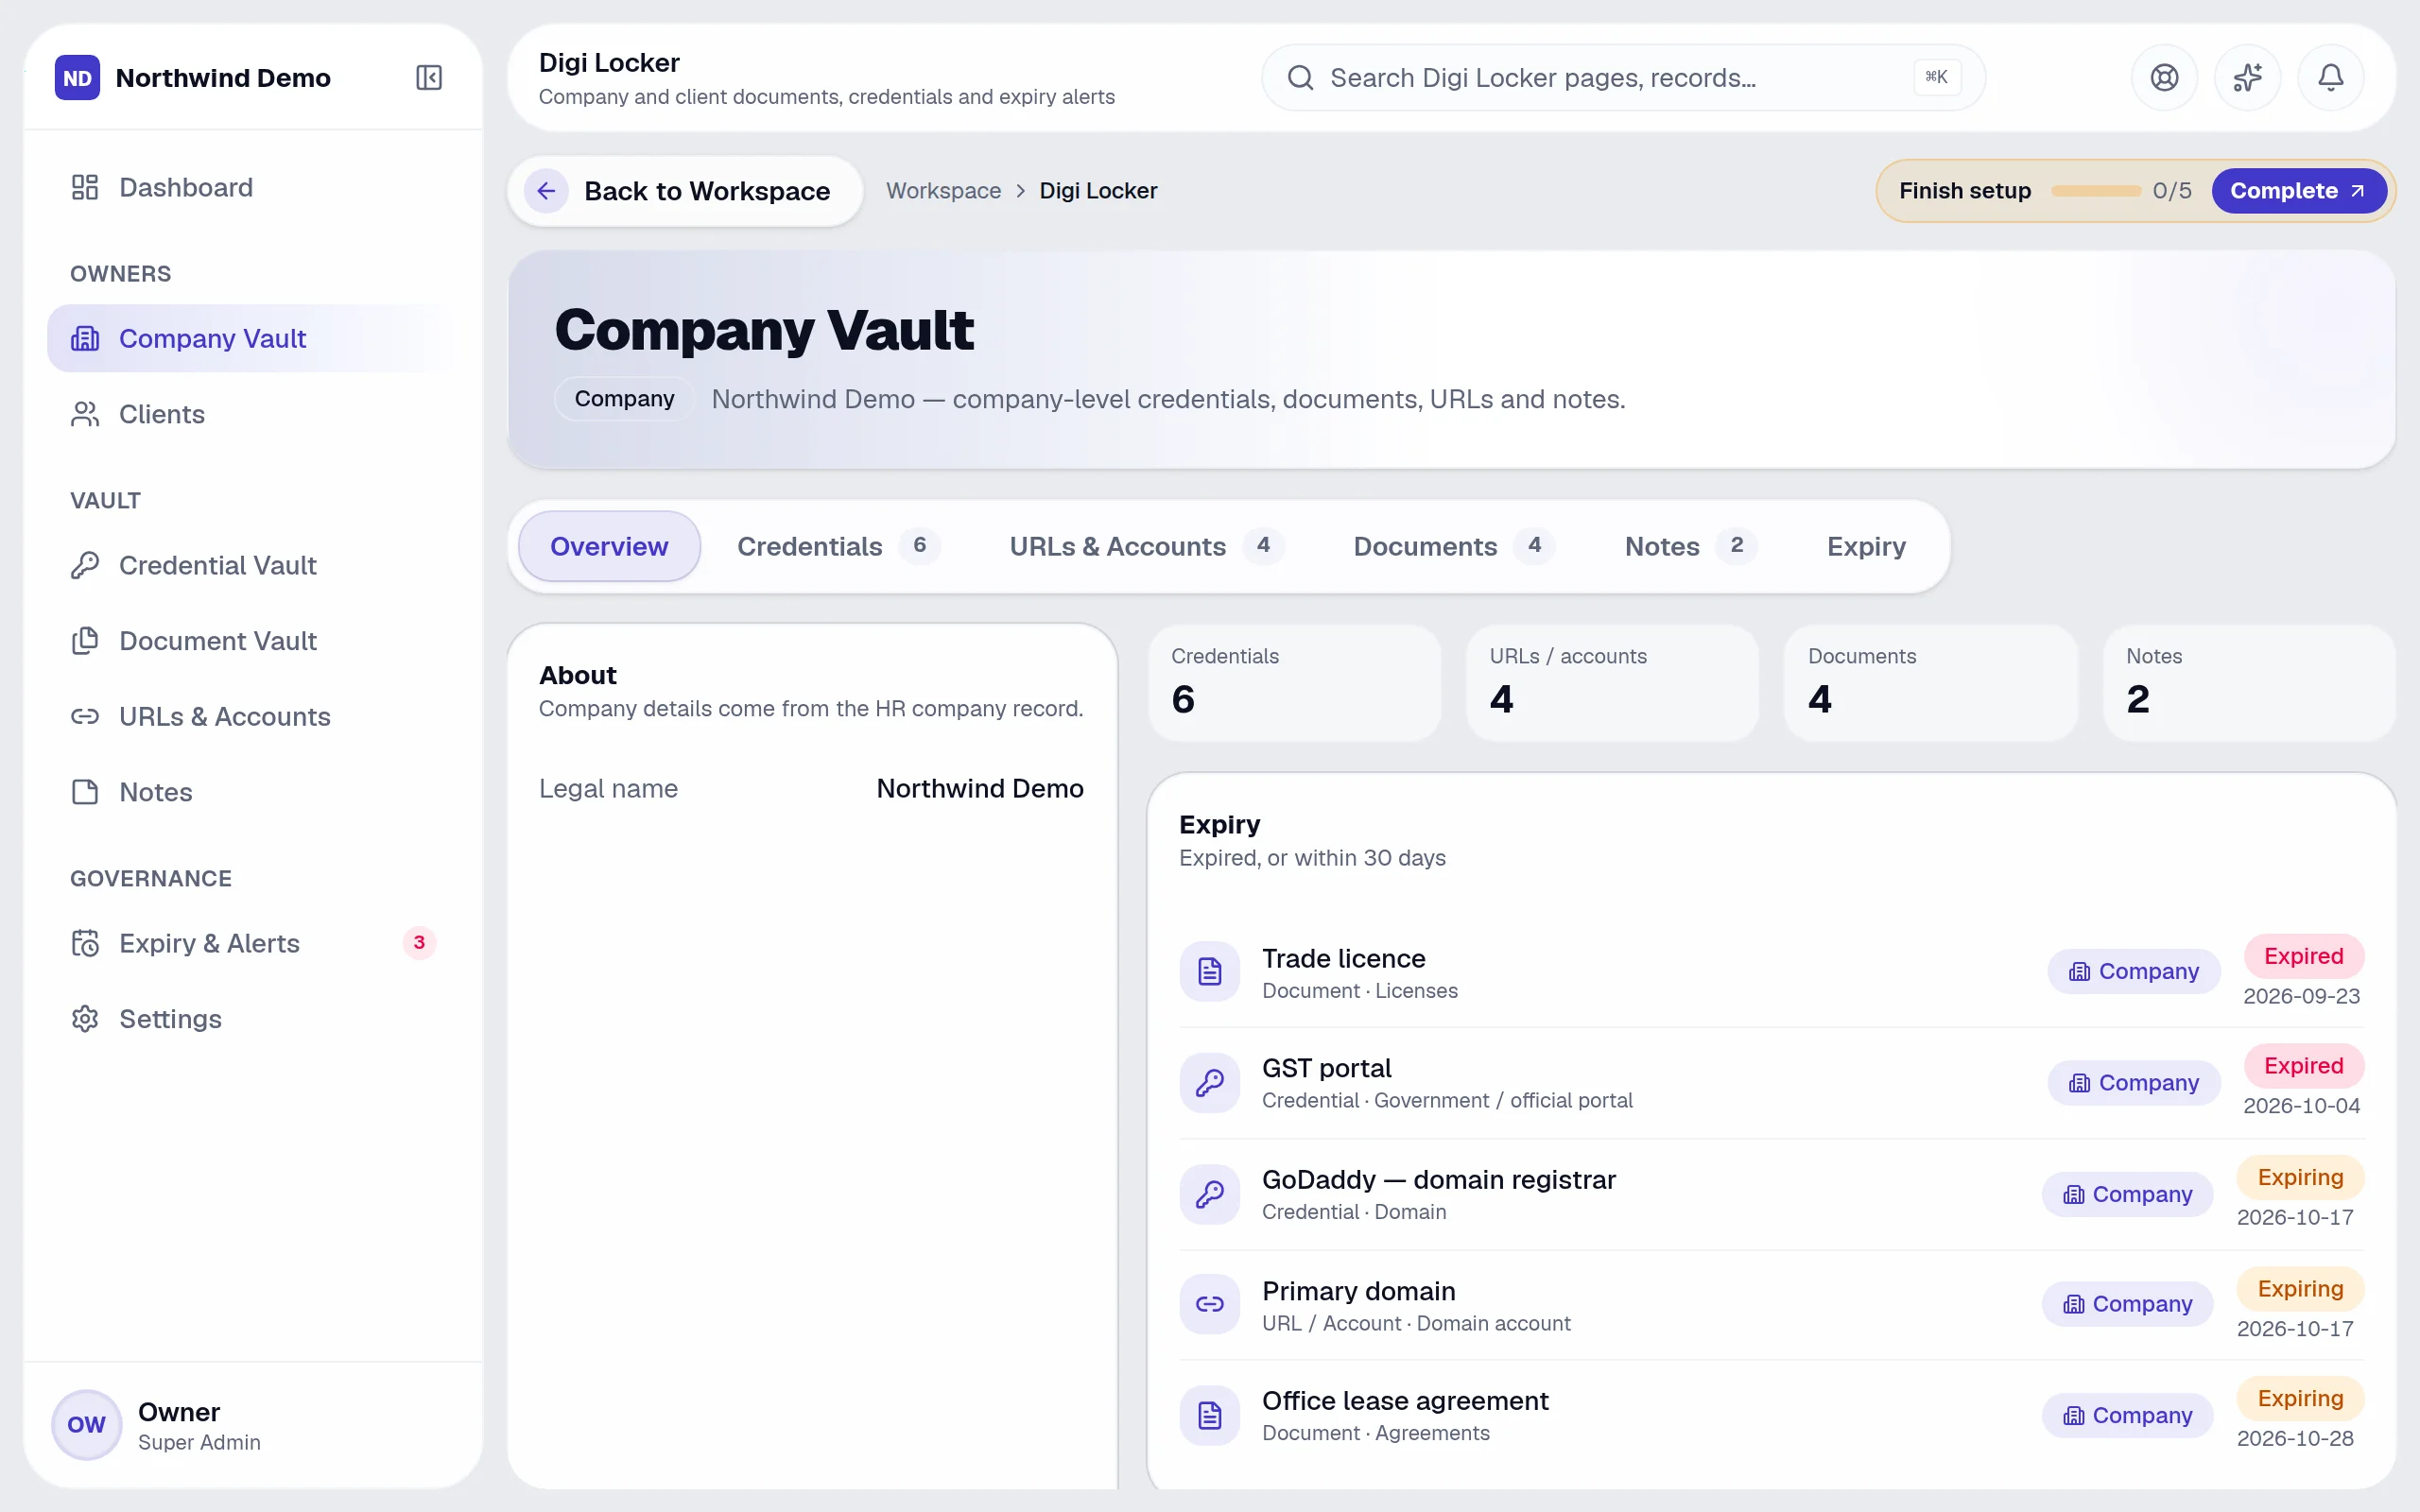Click the GoDaddy domain registrar key icon
This screenshot has height=1512, width=2420.
click(1209, 1193)
